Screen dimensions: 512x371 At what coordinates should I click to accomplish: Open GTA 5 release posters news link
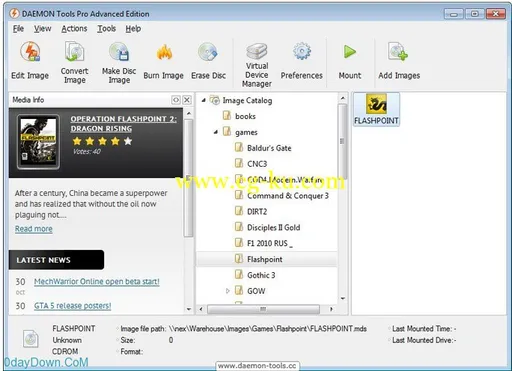(72, 306)
